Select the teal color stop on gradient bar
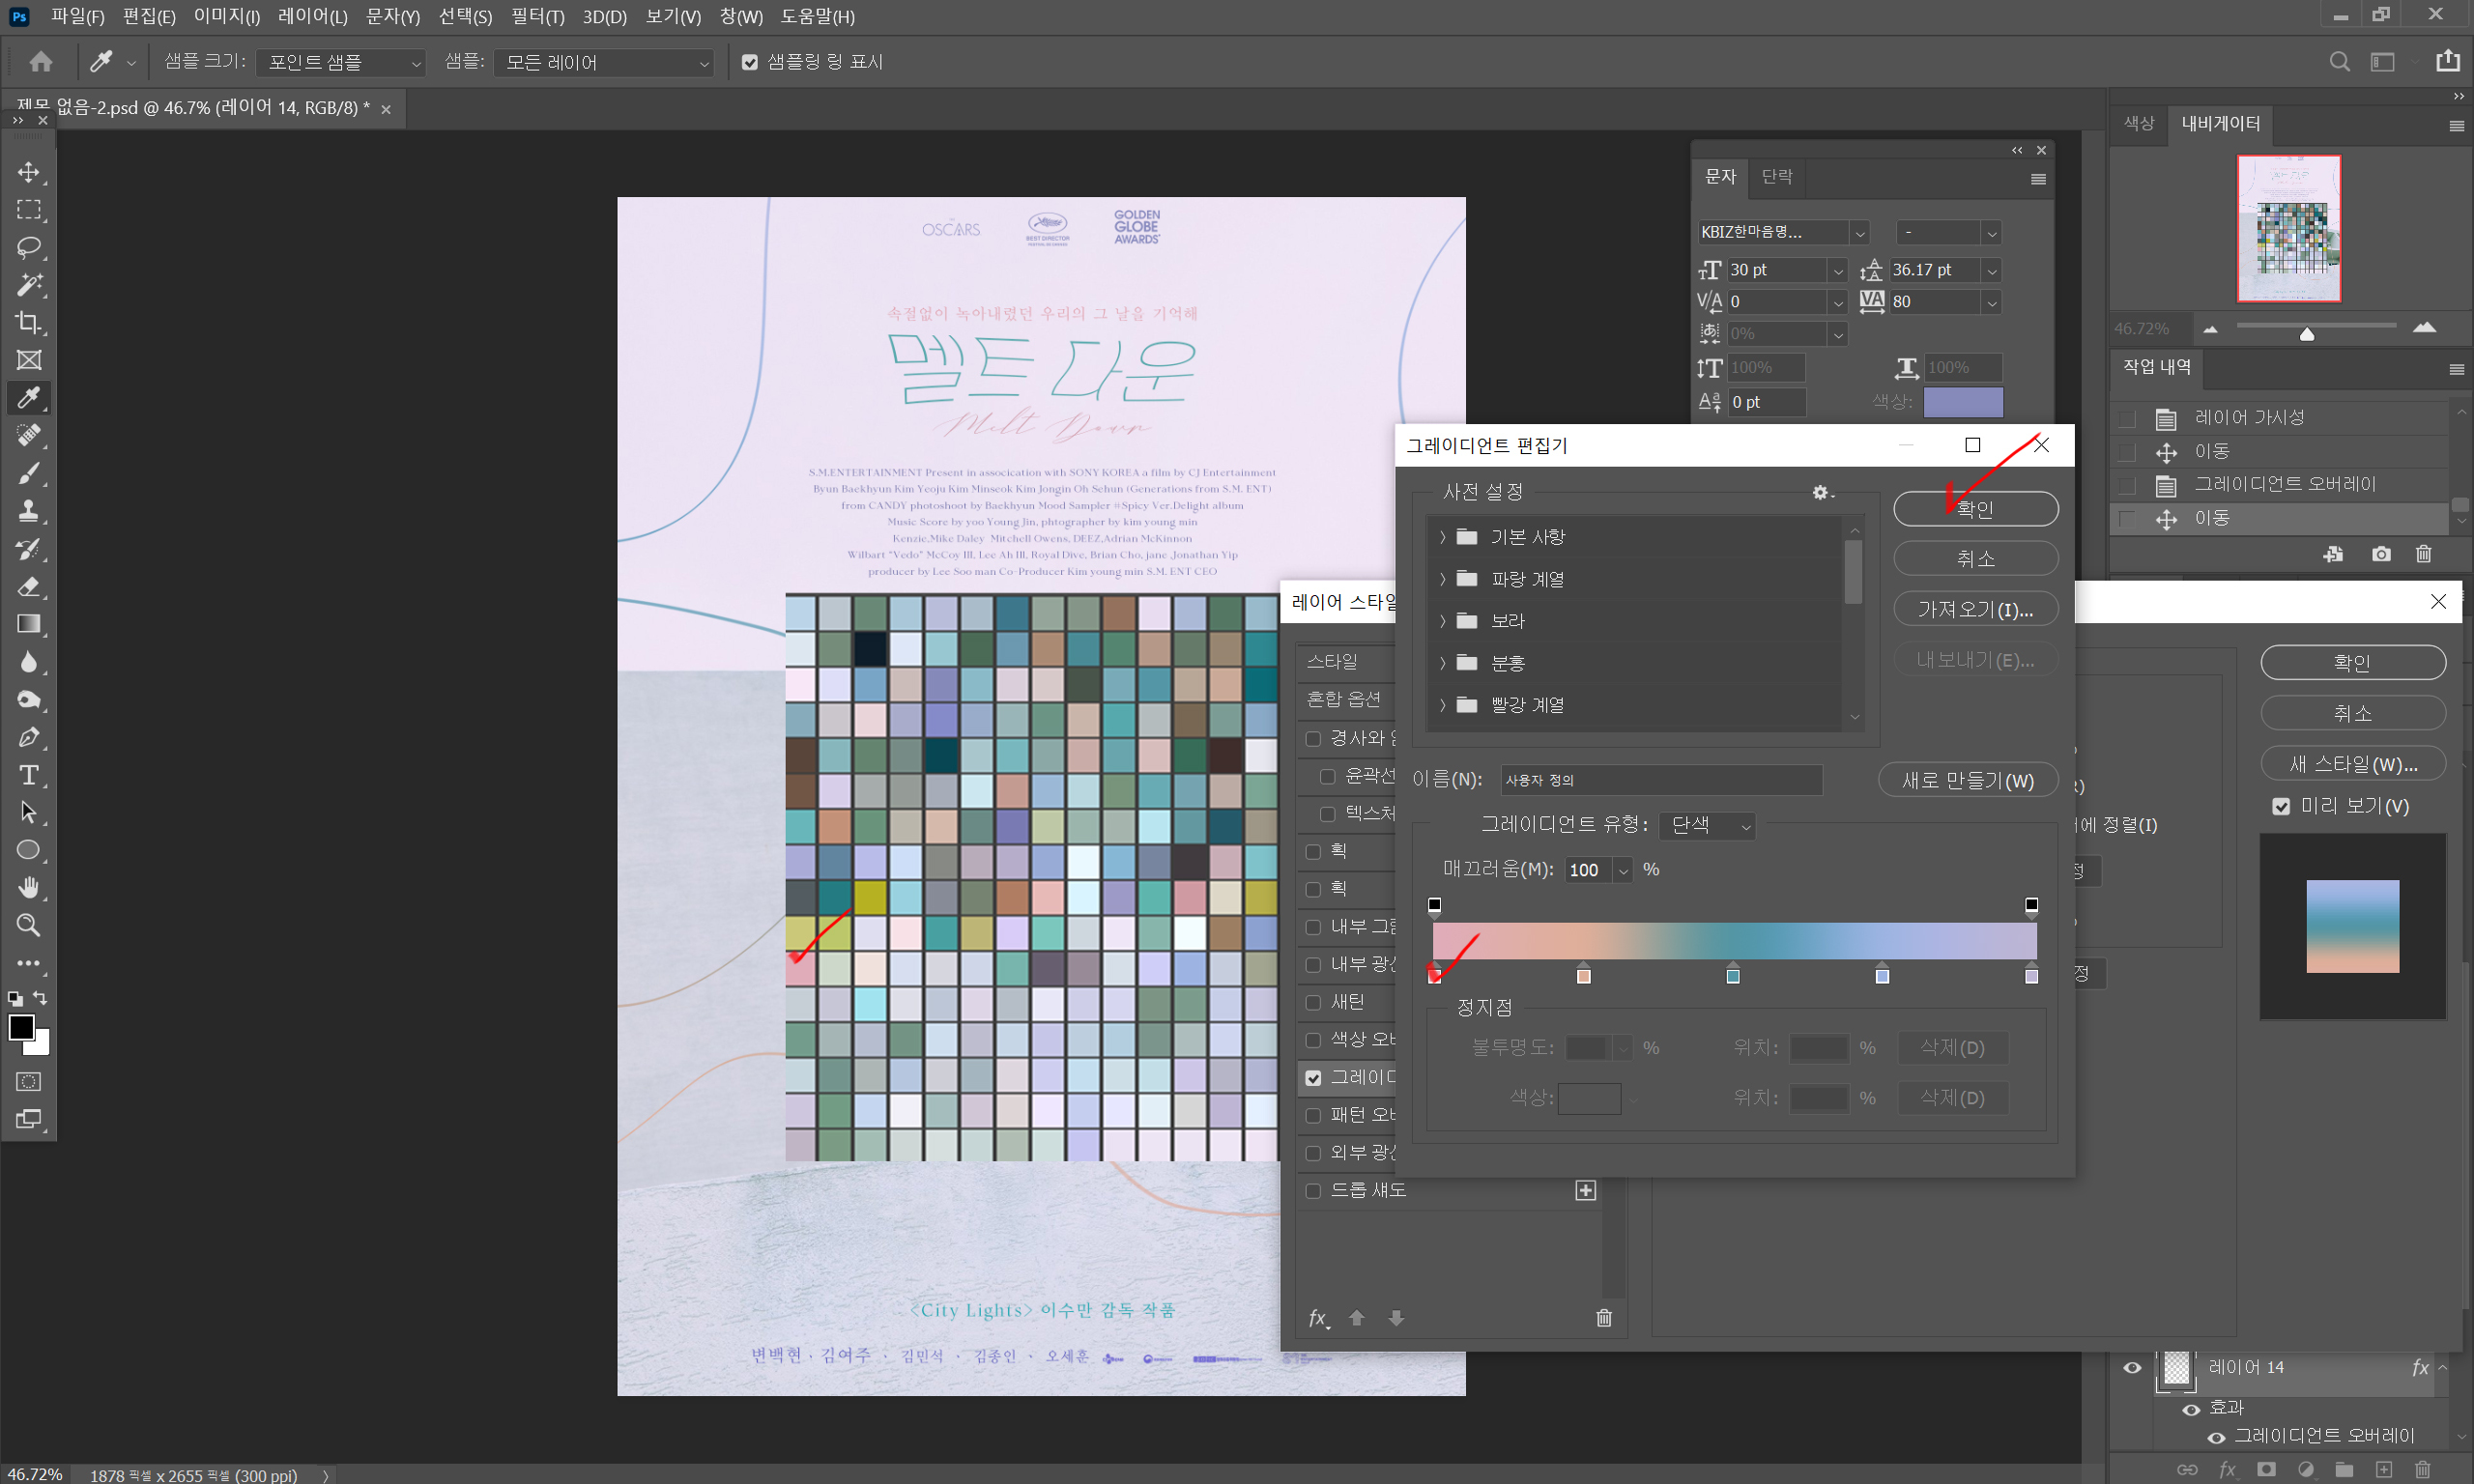This screenshot has width=2474, height=1484. (1733, 975)
